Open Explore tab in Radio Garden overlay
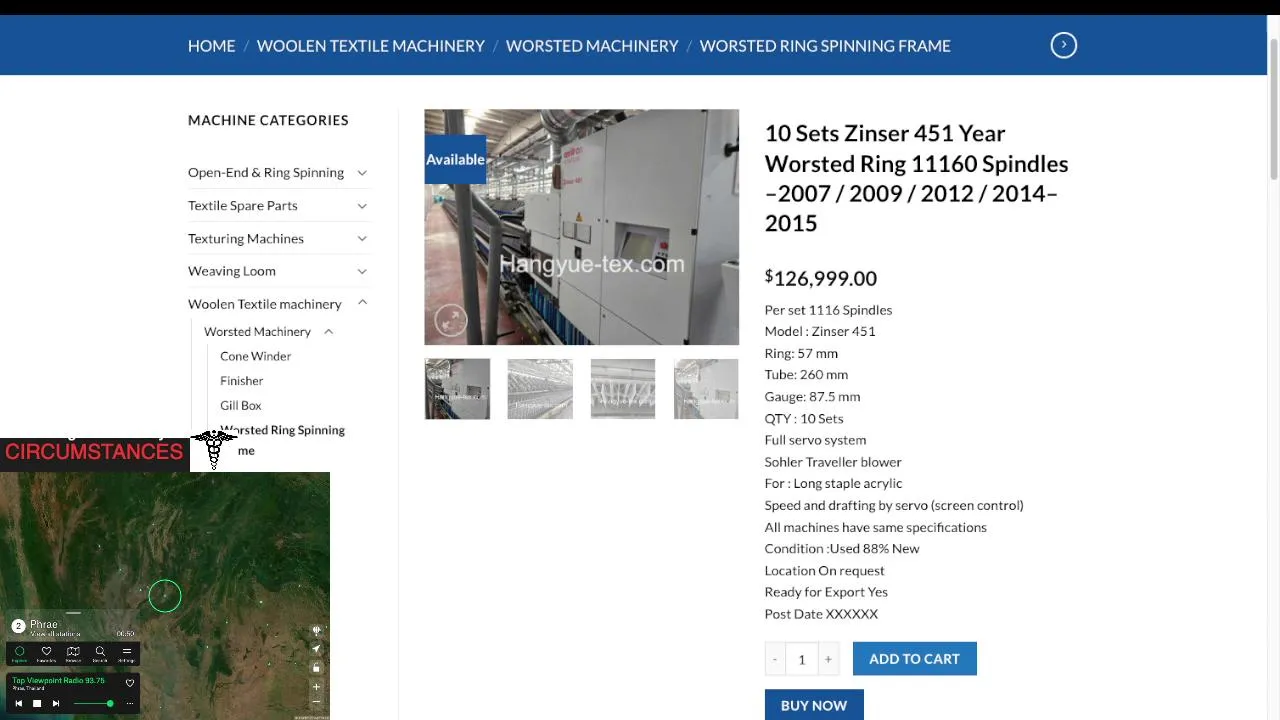This screenshot has height=720, width=1280. pyautogui.click(x=19, y=654)
